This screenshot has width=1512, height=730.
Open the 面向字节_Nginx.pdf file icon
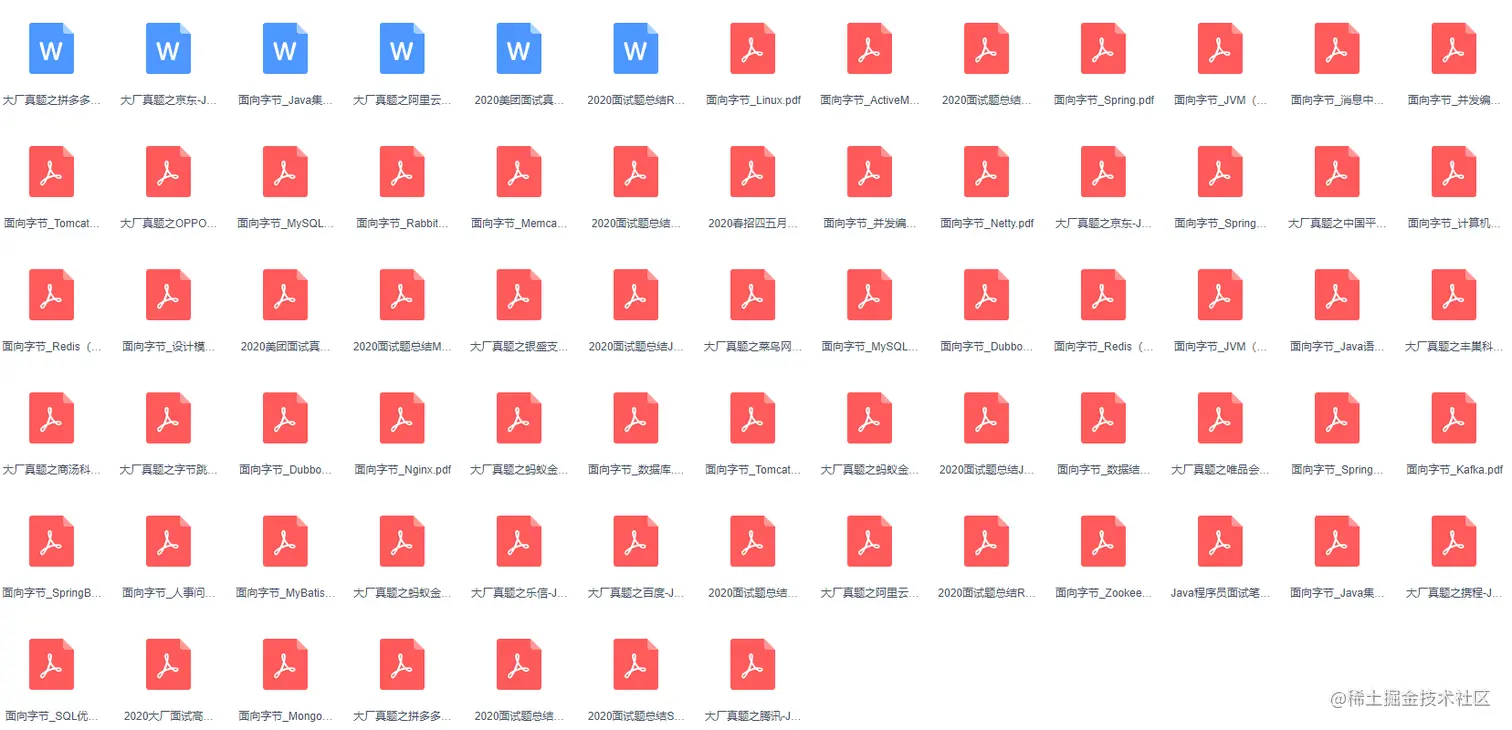click(x=402, y=417)
